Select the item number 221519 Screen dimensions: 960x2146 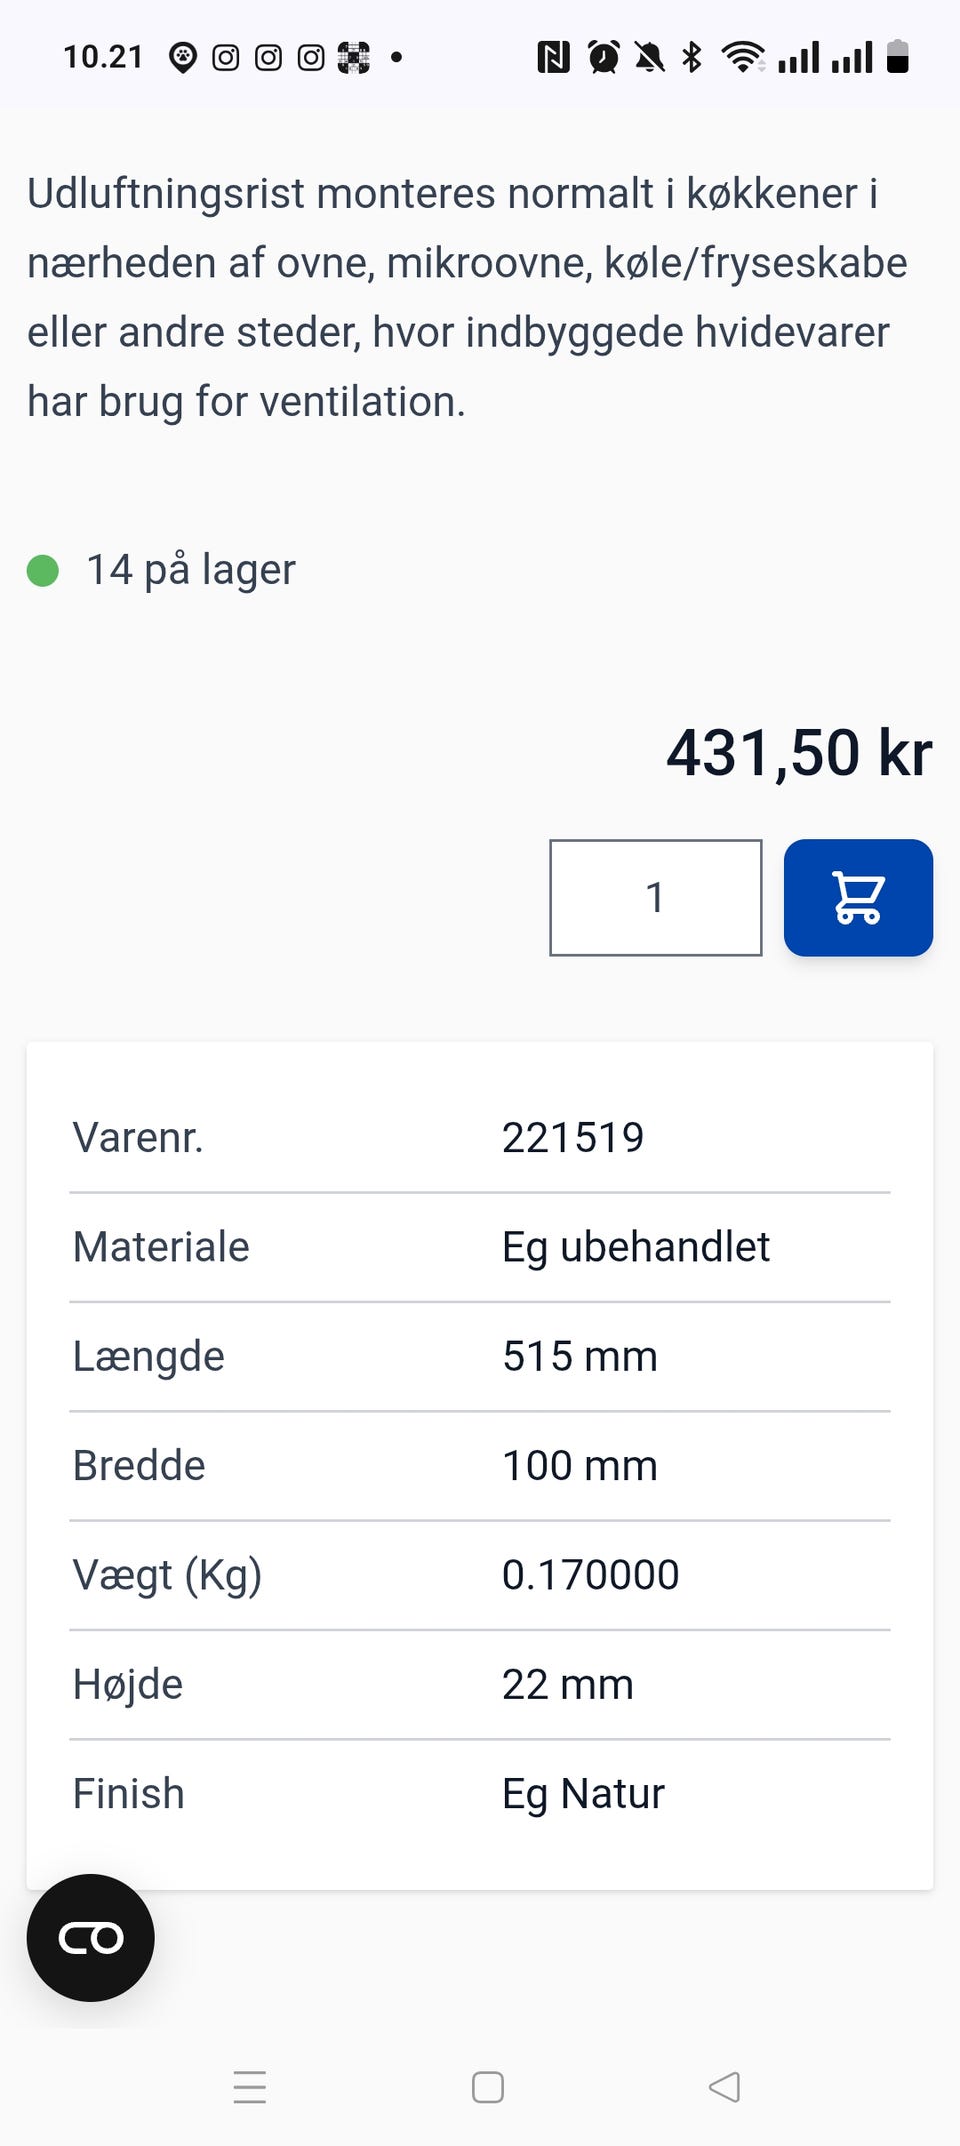point(573,1137)
